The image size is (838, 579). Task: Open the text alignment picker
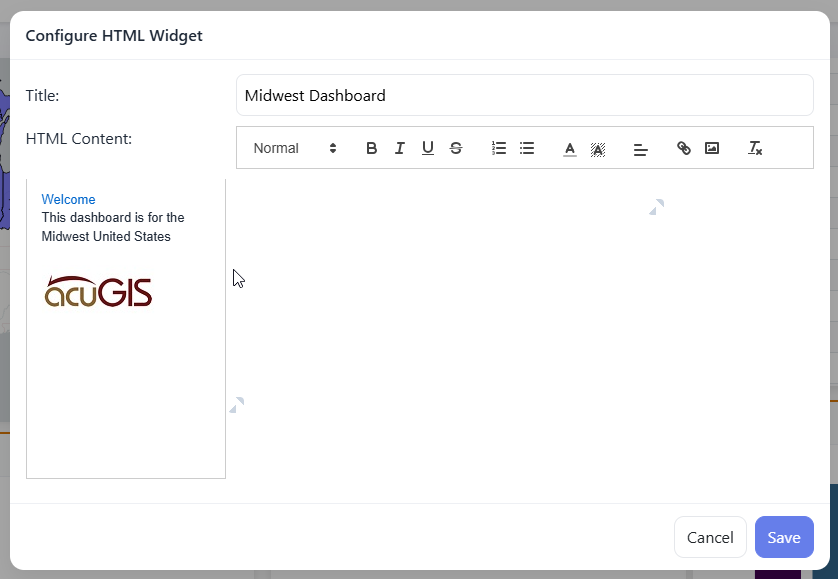(641, 148)
